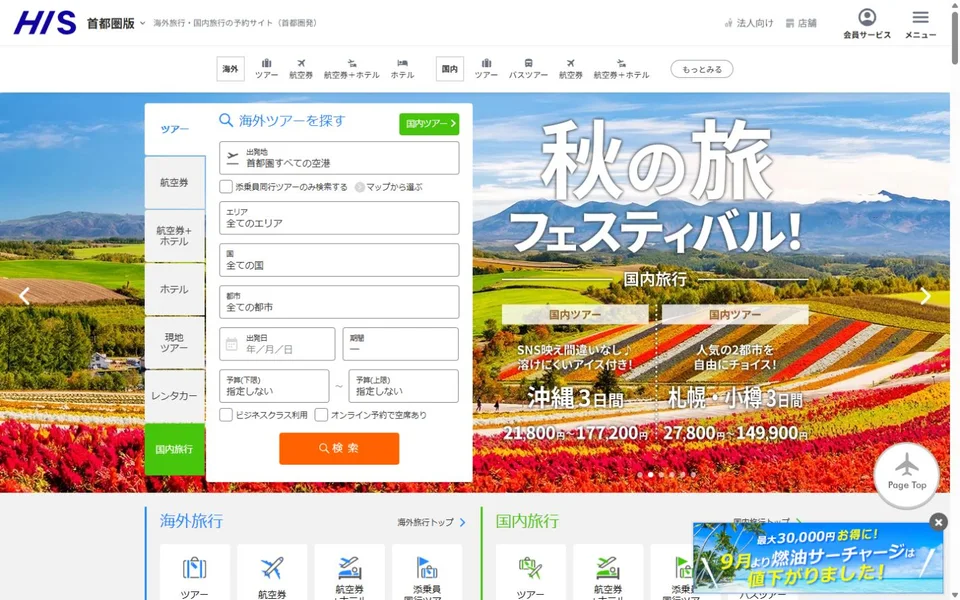Enable 添乗員同行ツアーのみ検索する checkbox
The height and width of the screenshot is (600, 960).
pos(226,187)
